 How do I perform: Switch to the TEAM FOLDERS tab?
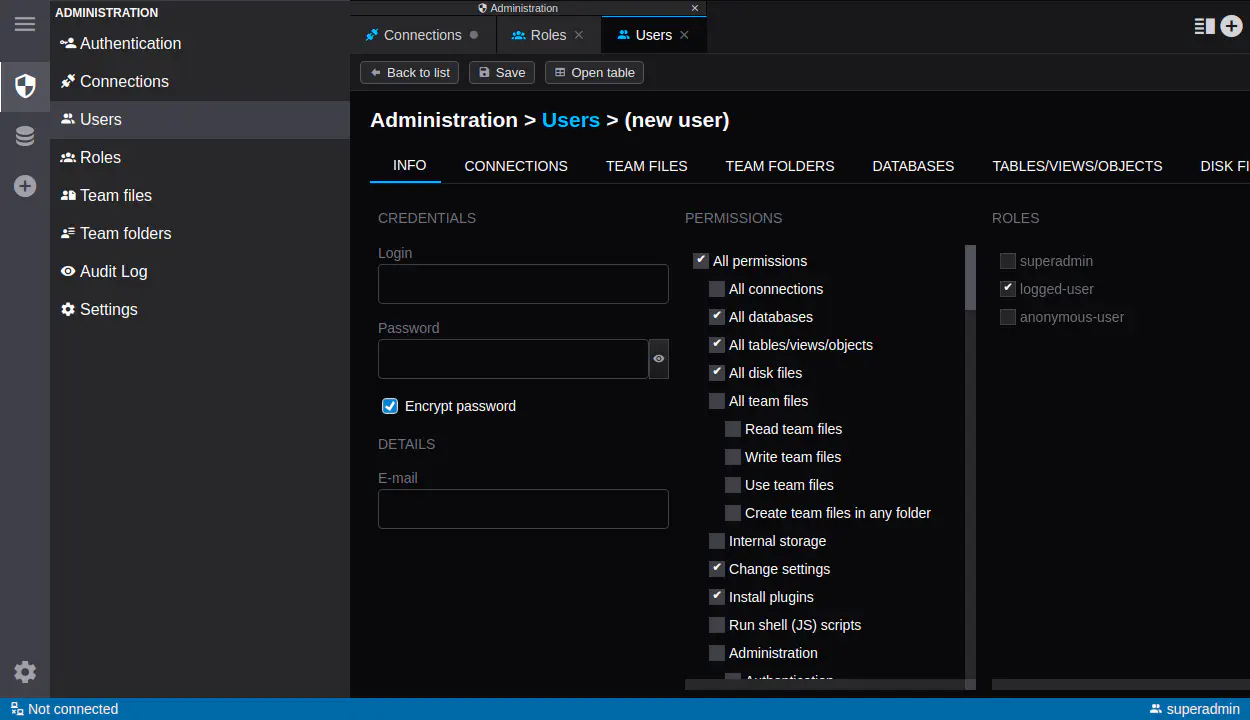779,166
